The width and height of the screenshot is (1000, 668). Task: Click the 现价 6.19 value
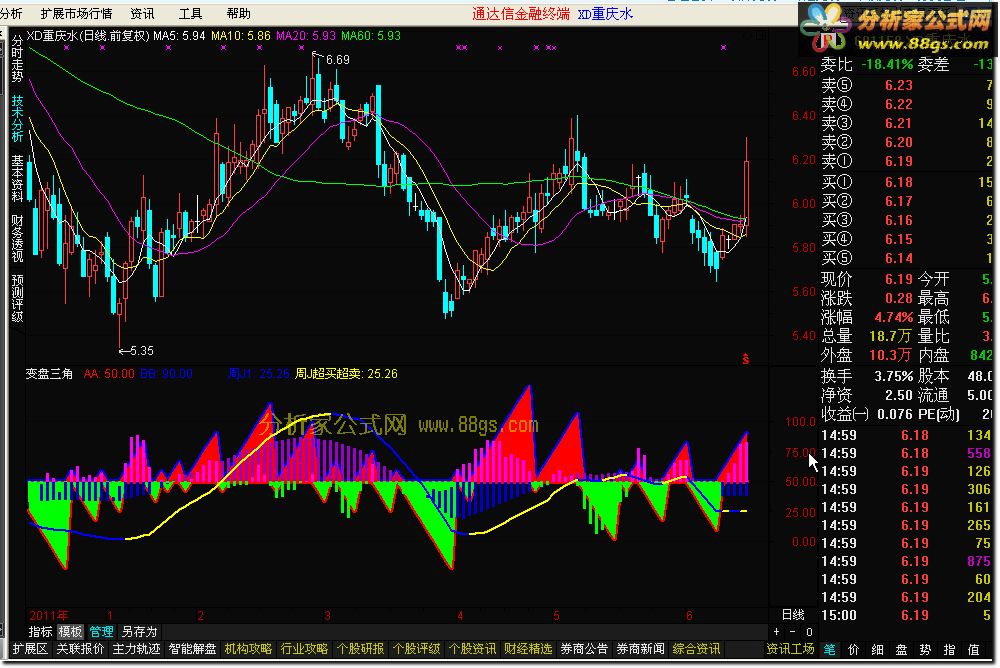pyautogui.click(x=899, y=279)
